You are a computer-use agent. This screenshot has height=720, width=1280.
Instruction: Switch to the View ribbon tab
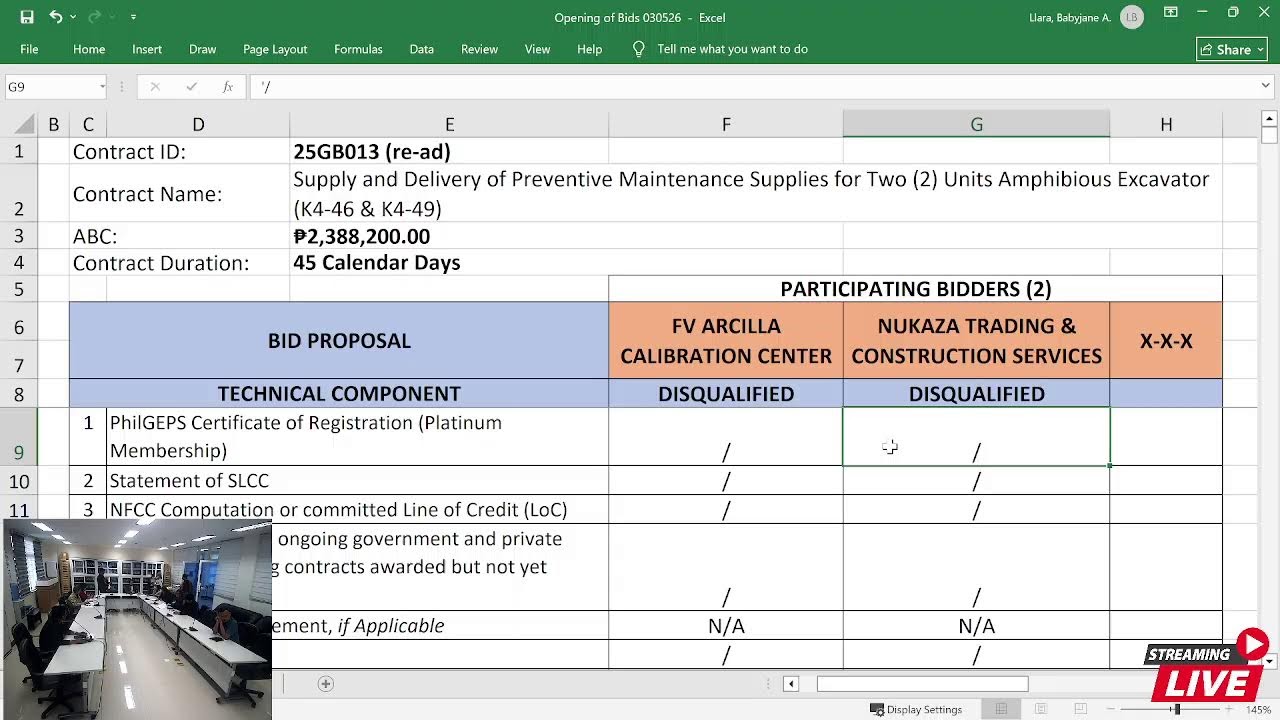point(537,49)
